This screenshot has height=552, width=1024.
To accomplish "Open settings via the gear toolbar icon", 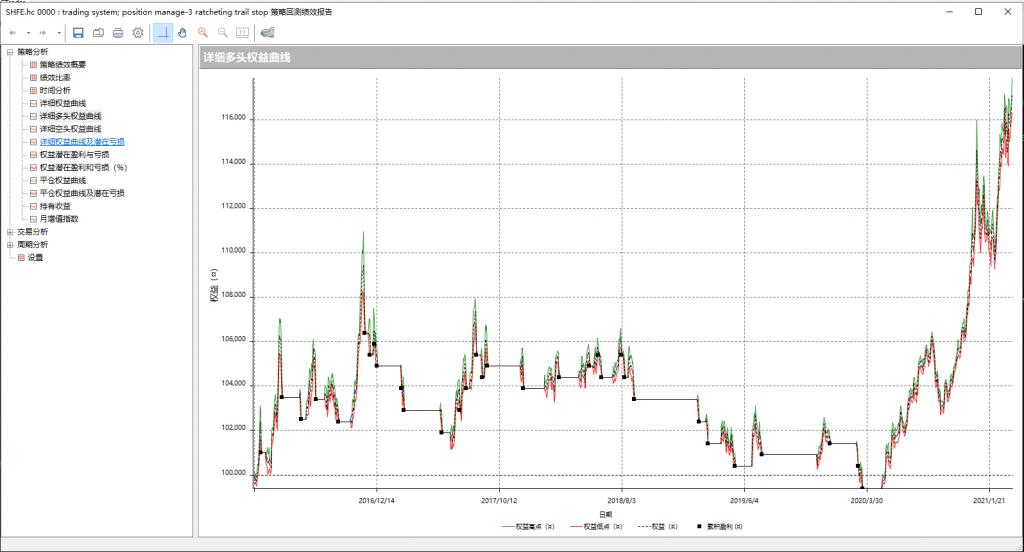I will click(138, 33).
